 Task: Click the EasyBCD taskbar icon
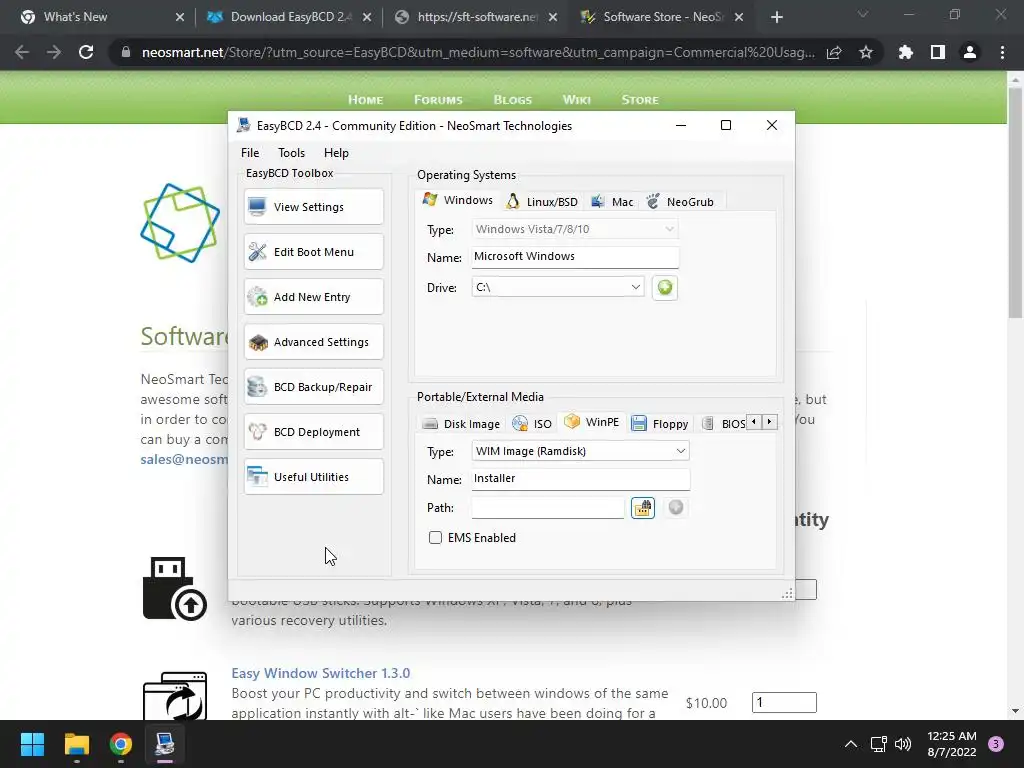[165, 744]
